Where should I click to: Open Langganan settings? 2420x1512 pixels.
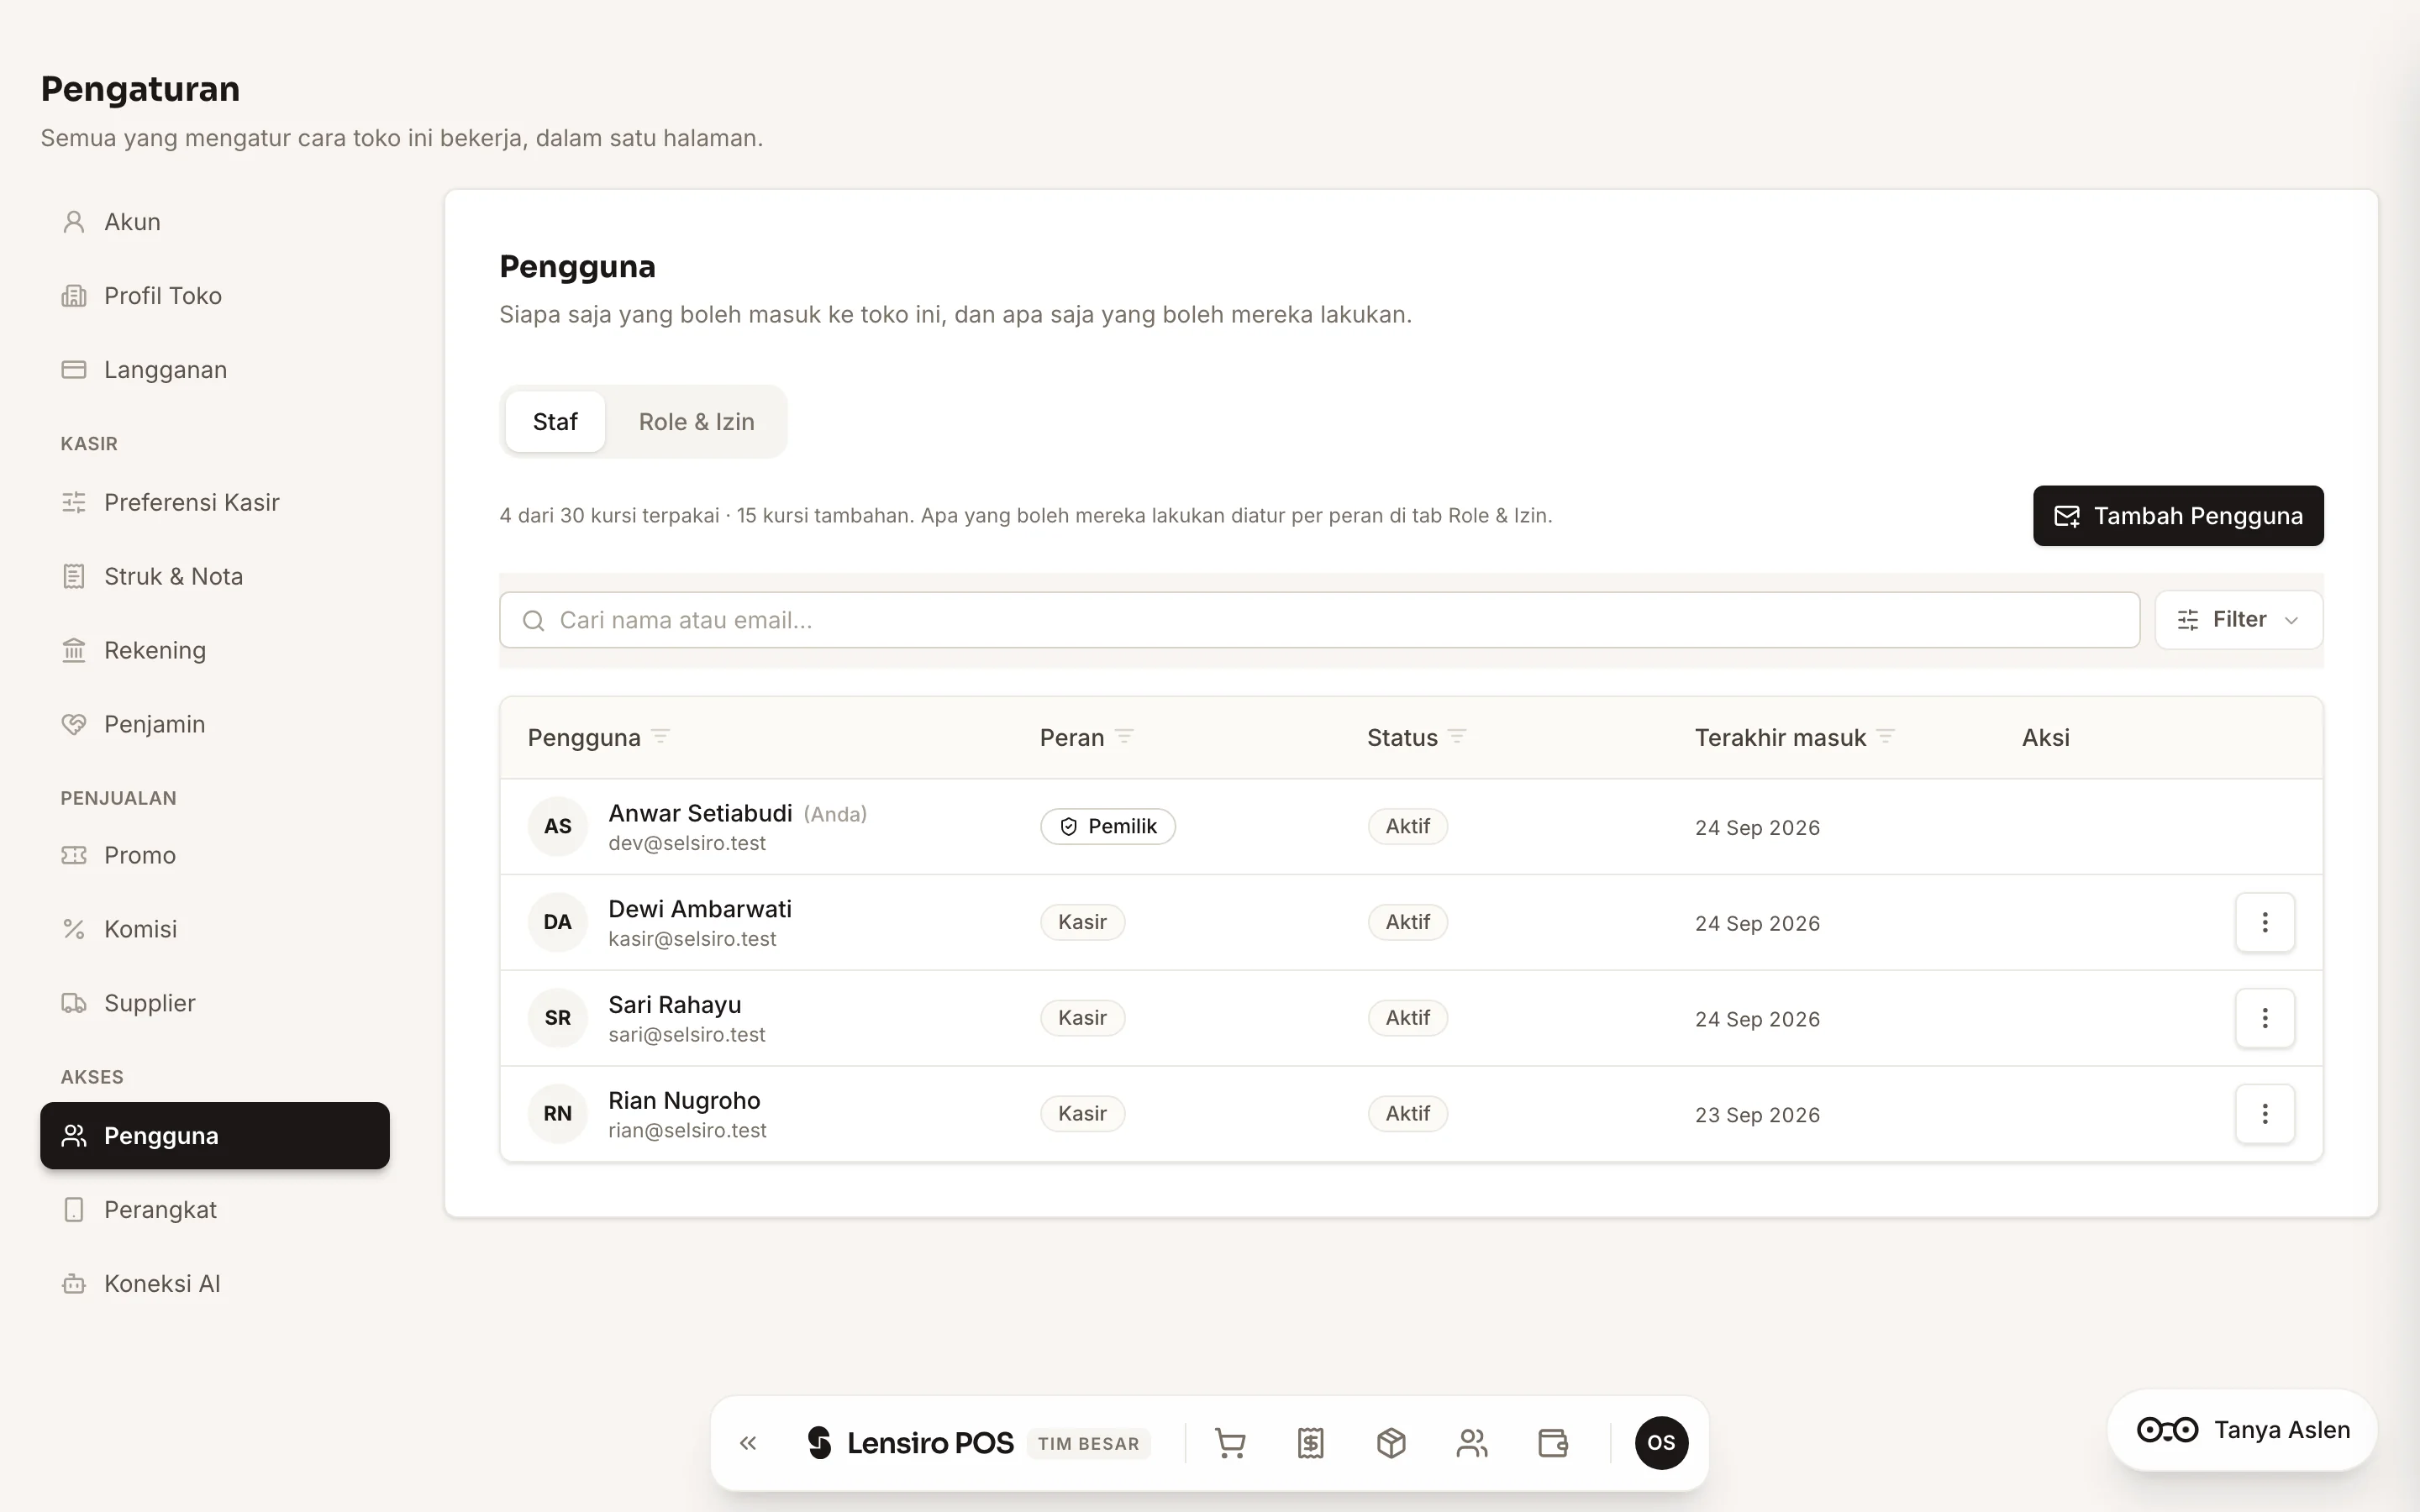[215, 370]
